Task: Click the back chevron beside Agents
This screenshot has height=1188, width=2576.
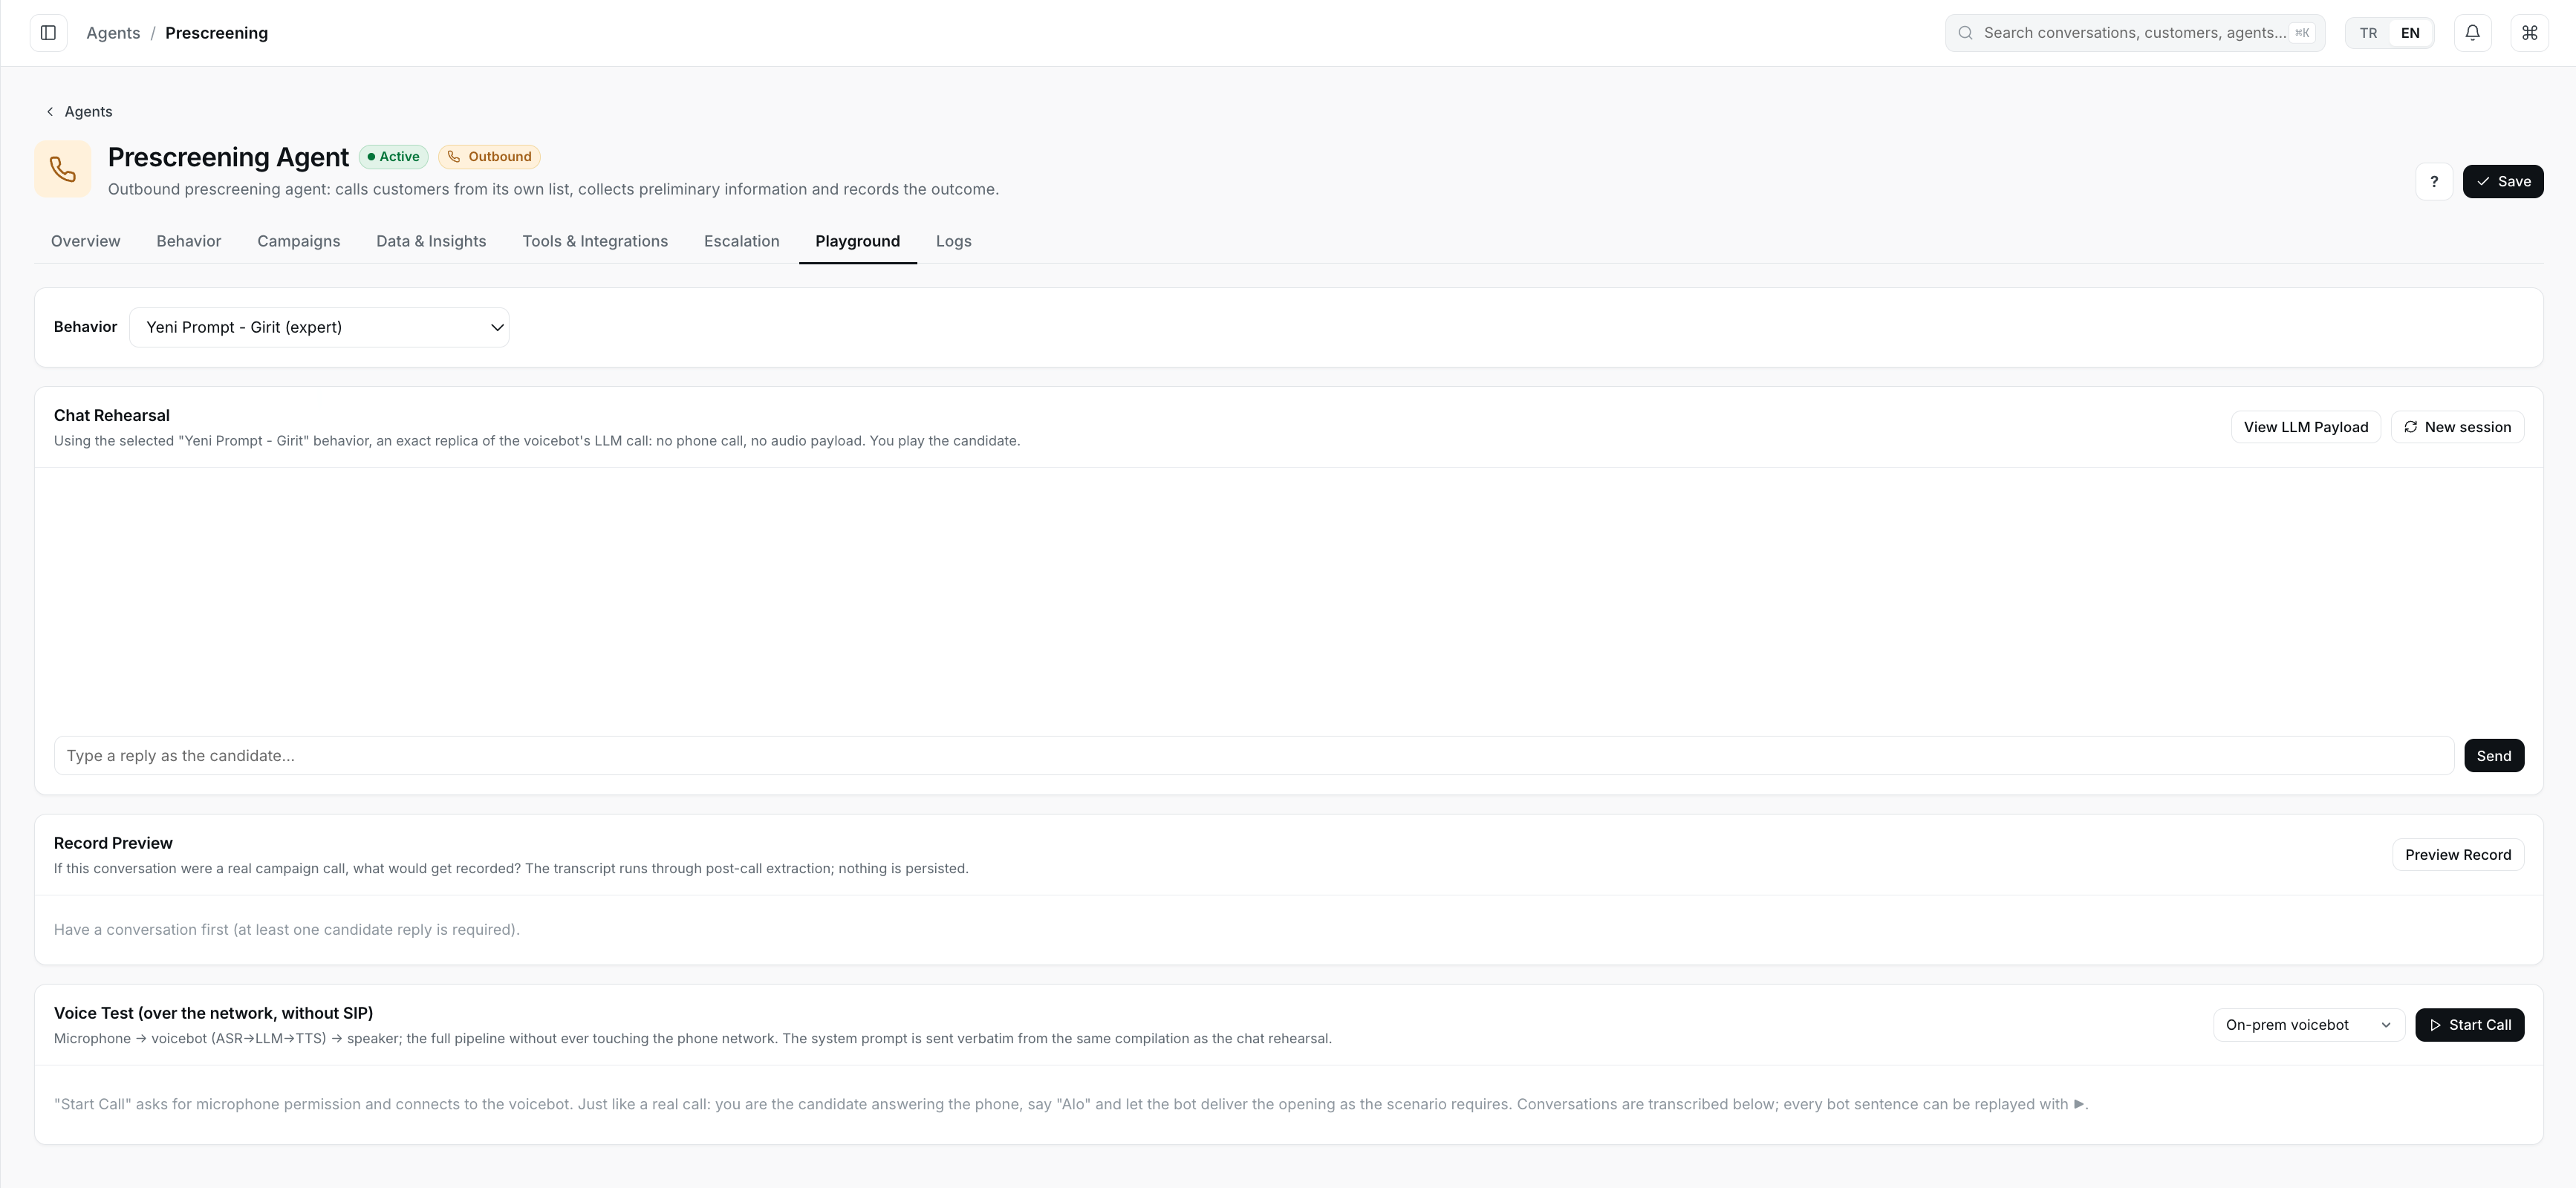Action: 50,112
